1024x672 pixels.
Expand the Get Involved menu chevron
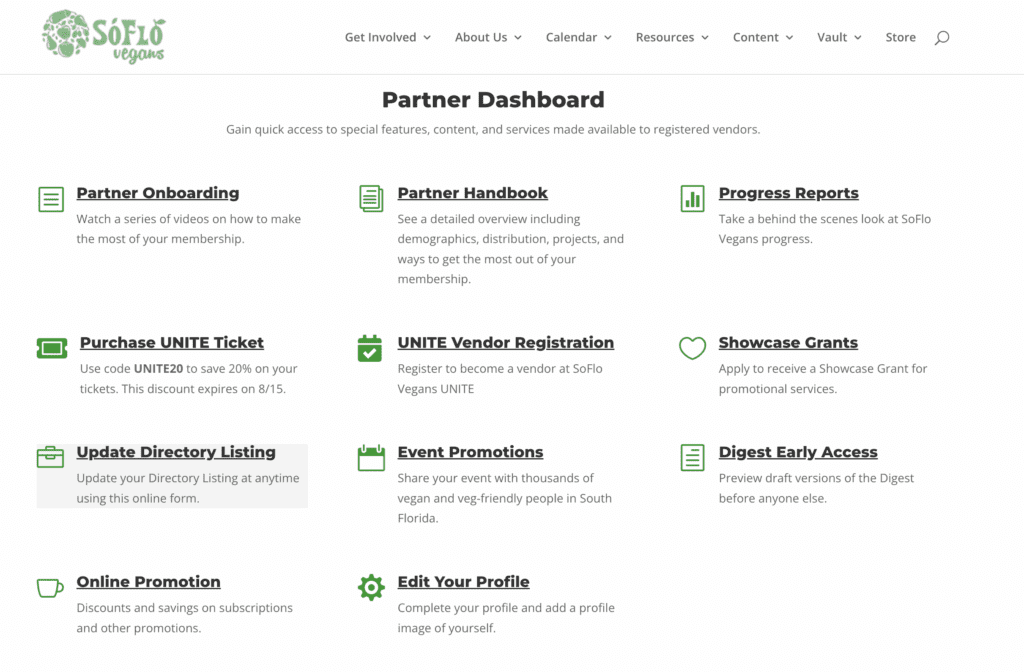coord(427,38)
